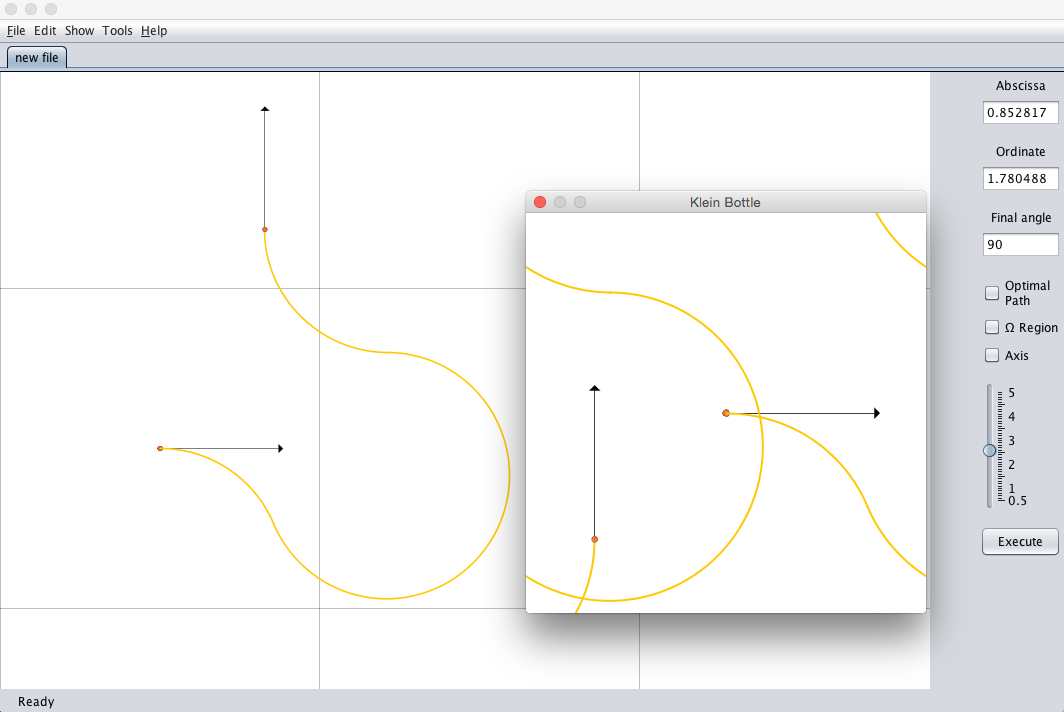This screenshot has height=712, width=1064.
Task: Click the orange end point below vertical arrow in main canvas
Action: click(265, 230)
